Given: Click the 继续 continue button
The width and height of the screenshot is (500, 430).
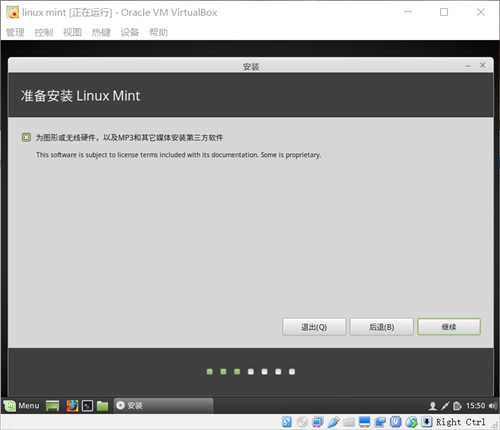Looking at the screenshot, I should [449, 327].
